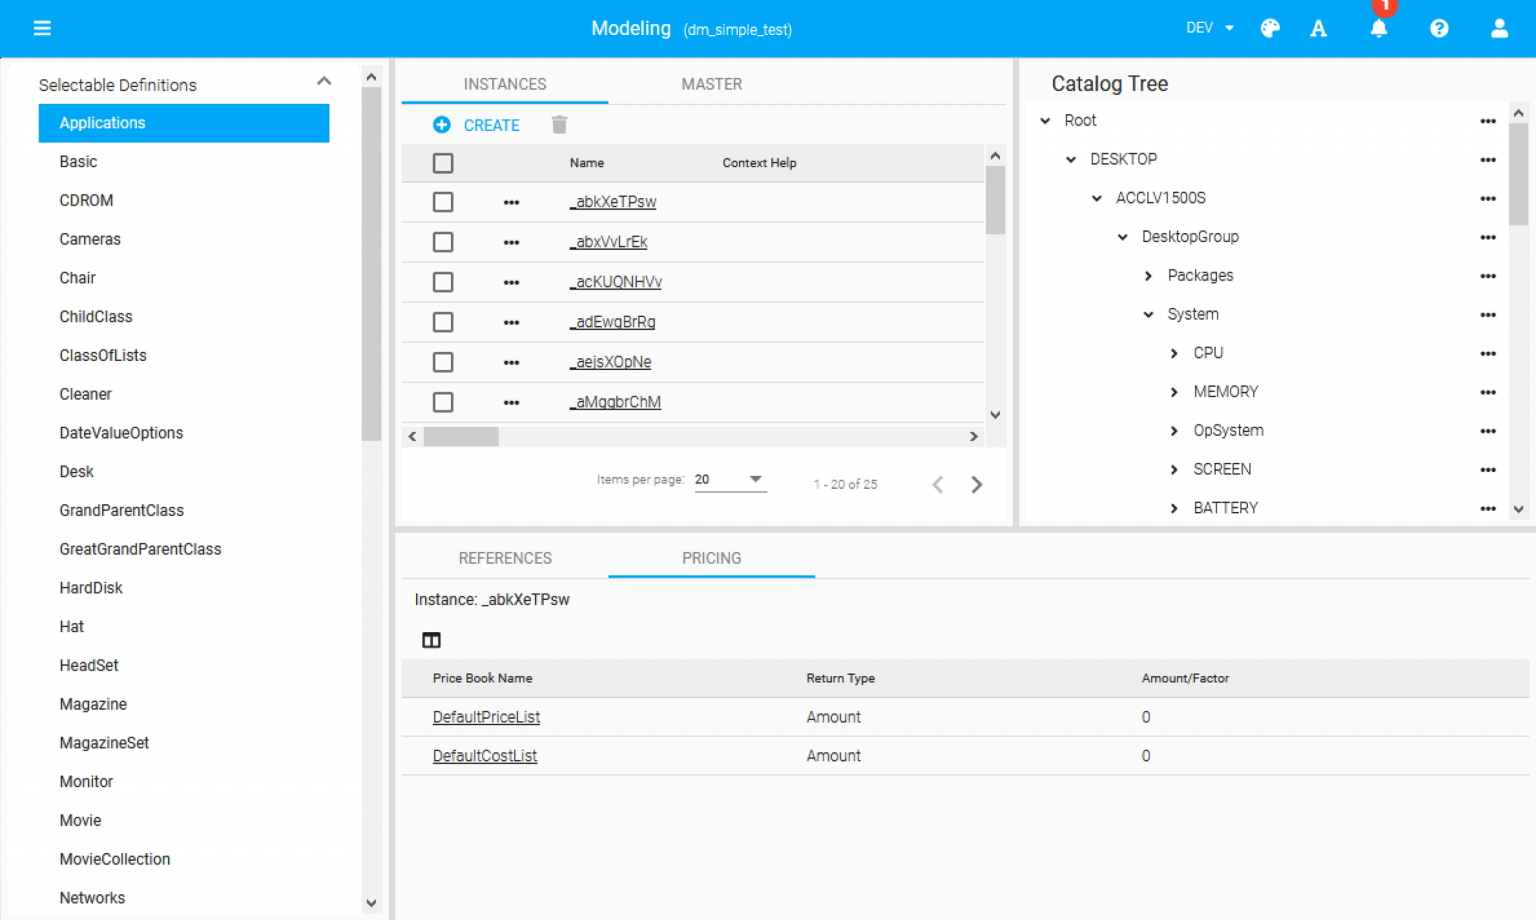
Task: Expand the CPU node in Catalog Tree
Action: [x=1174, y=353]
